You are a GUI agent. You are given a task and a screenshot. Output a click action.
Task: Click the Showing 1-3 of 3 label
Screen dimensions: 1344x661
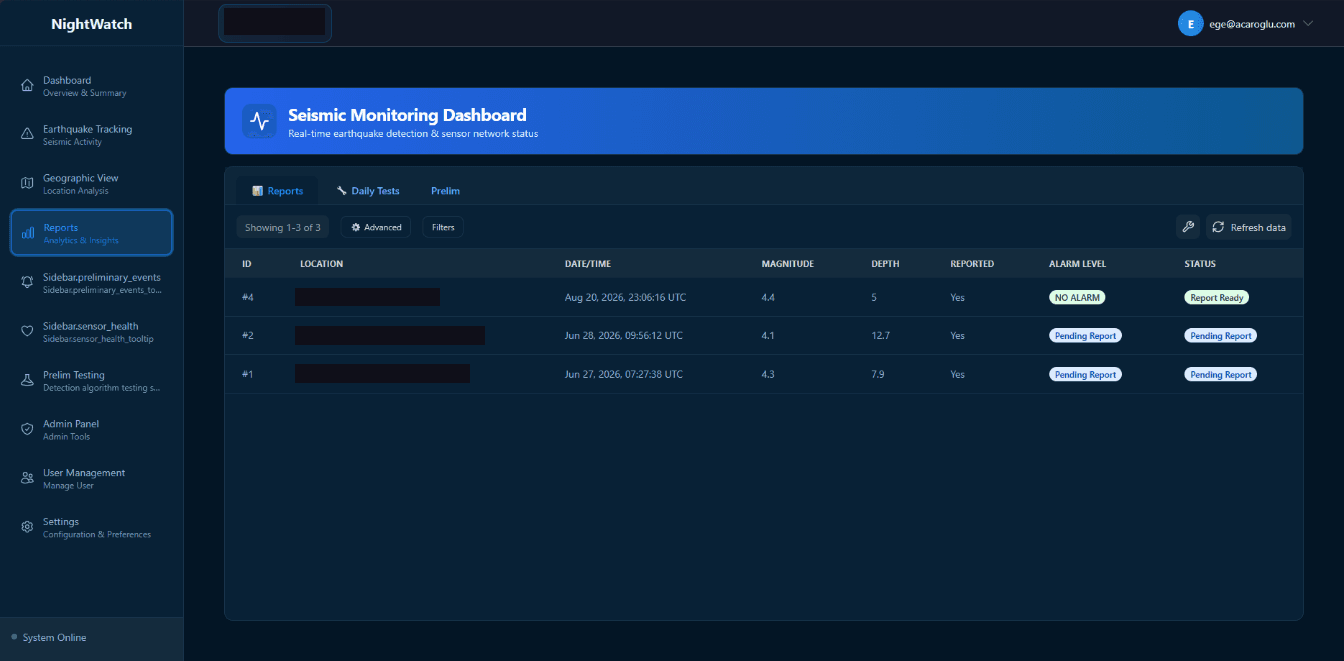(283, 228)
